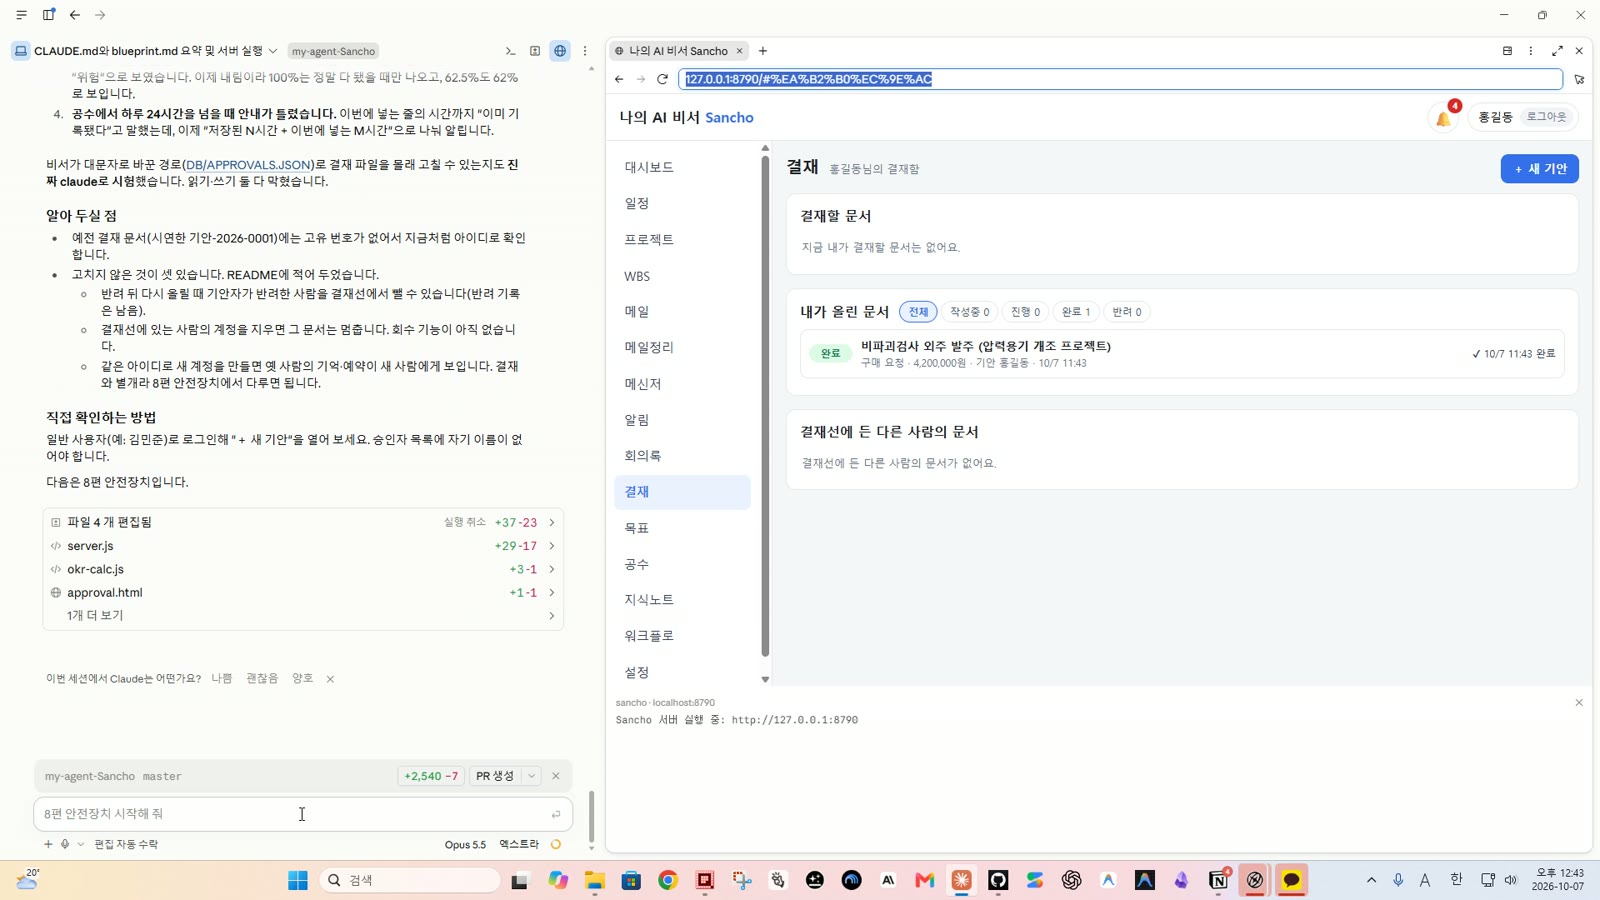
Task: Toggle the panel layout icon with blue dot
Action: point(48,15)
